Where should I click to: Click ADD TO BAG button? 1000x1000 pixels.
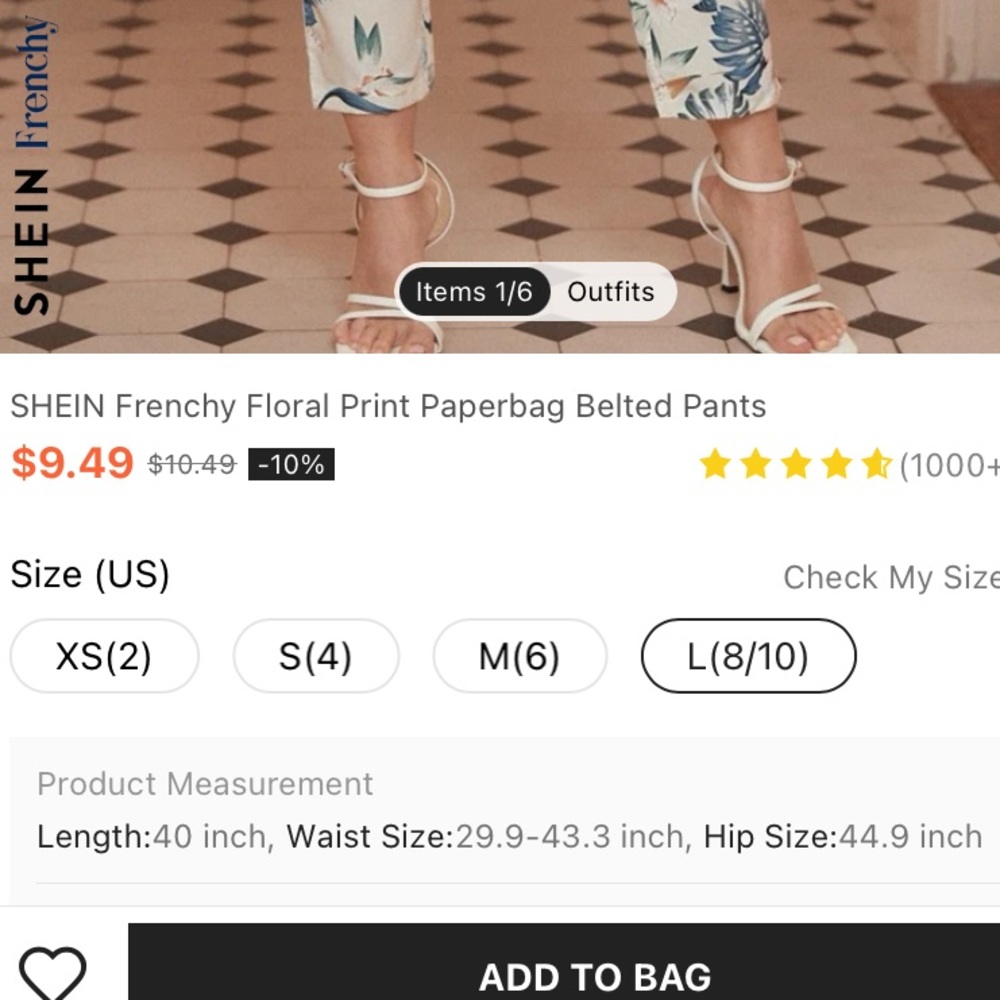coord(564,962)
